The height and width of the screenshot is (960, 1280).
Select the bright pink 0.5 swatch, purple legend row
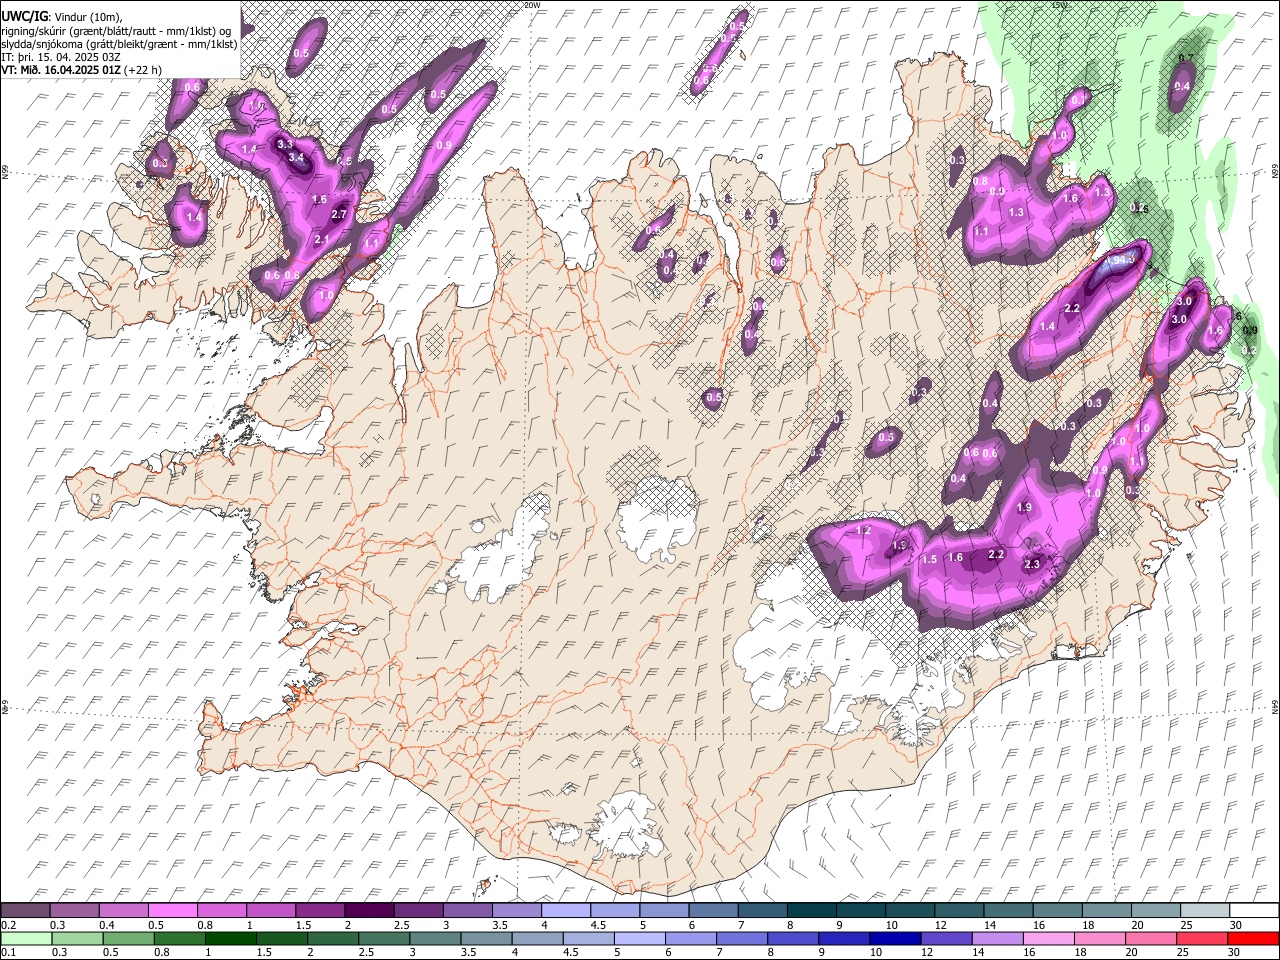[172, 911]
